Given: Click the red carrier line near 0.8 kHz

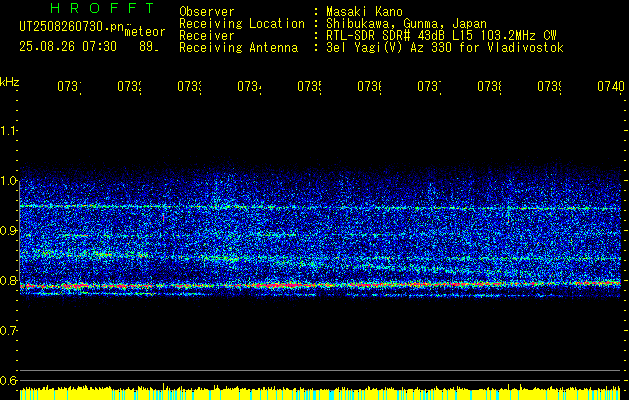Looking at the screenshot, I should (320, 284).
